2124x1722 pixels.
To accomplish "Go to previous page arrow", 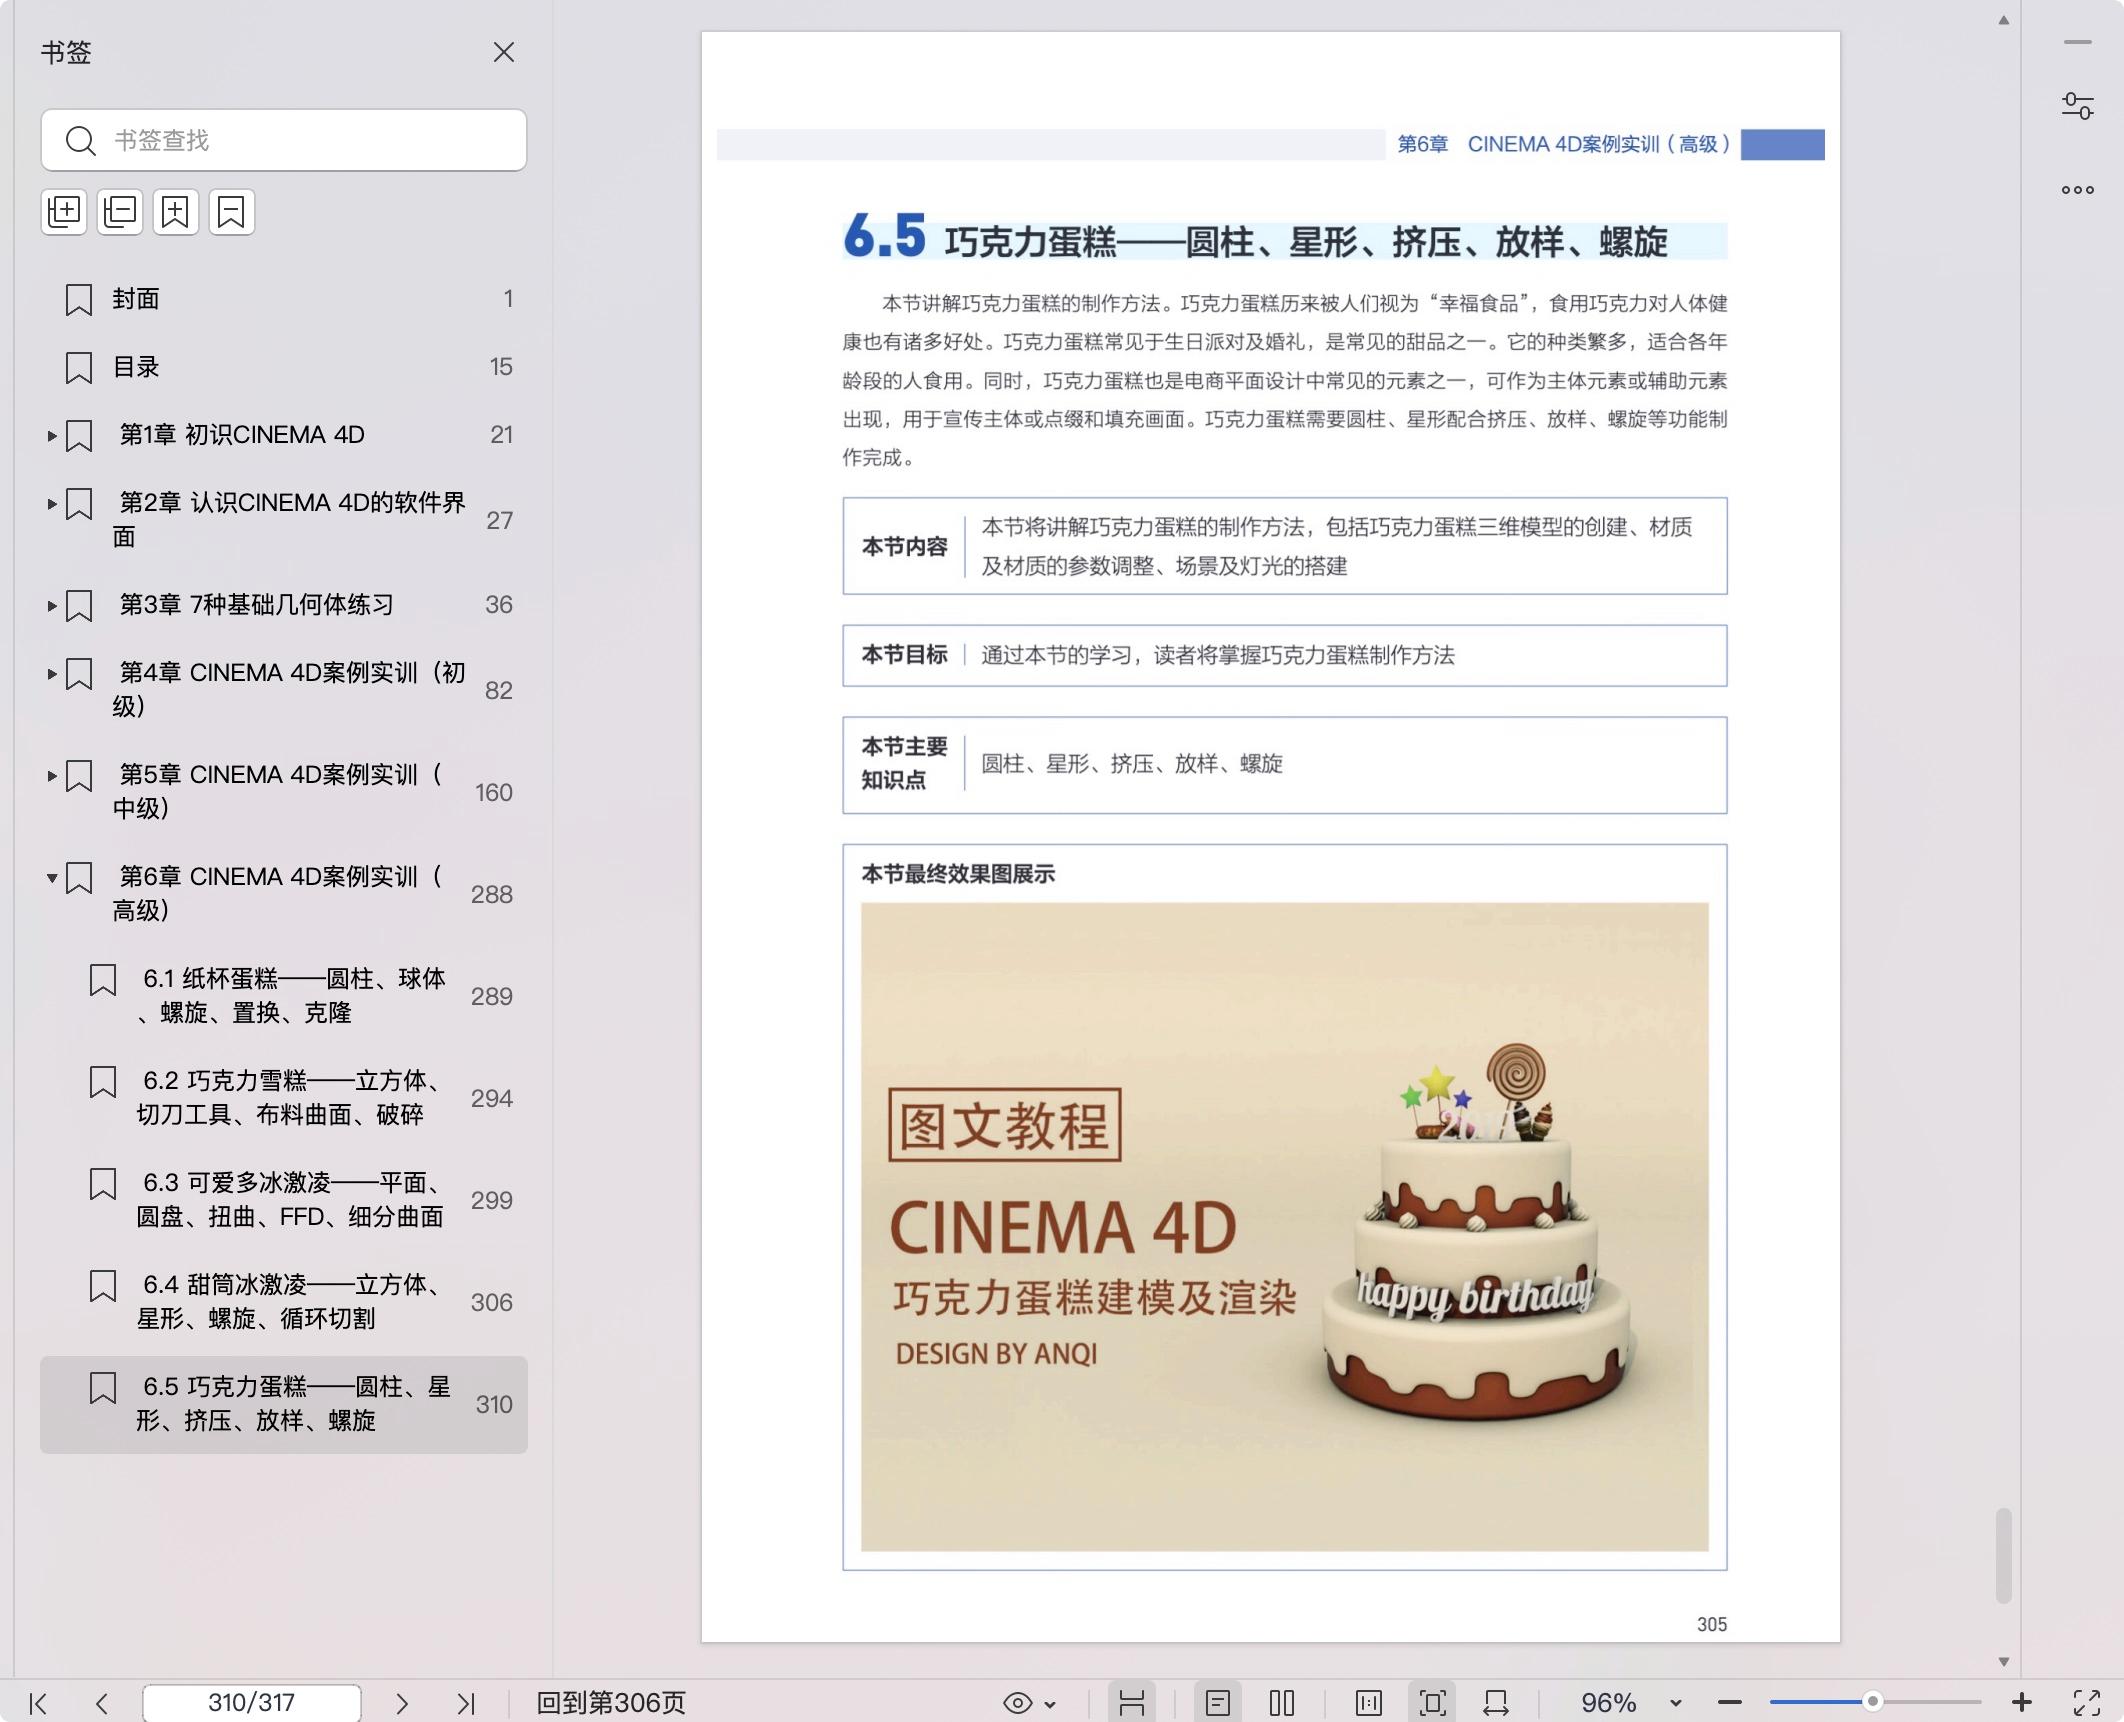I will [101, 1703].
